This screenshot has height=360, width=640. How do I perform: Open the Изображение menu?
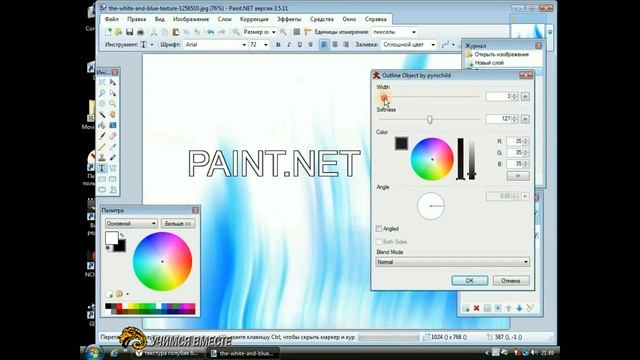coord(191,19)
